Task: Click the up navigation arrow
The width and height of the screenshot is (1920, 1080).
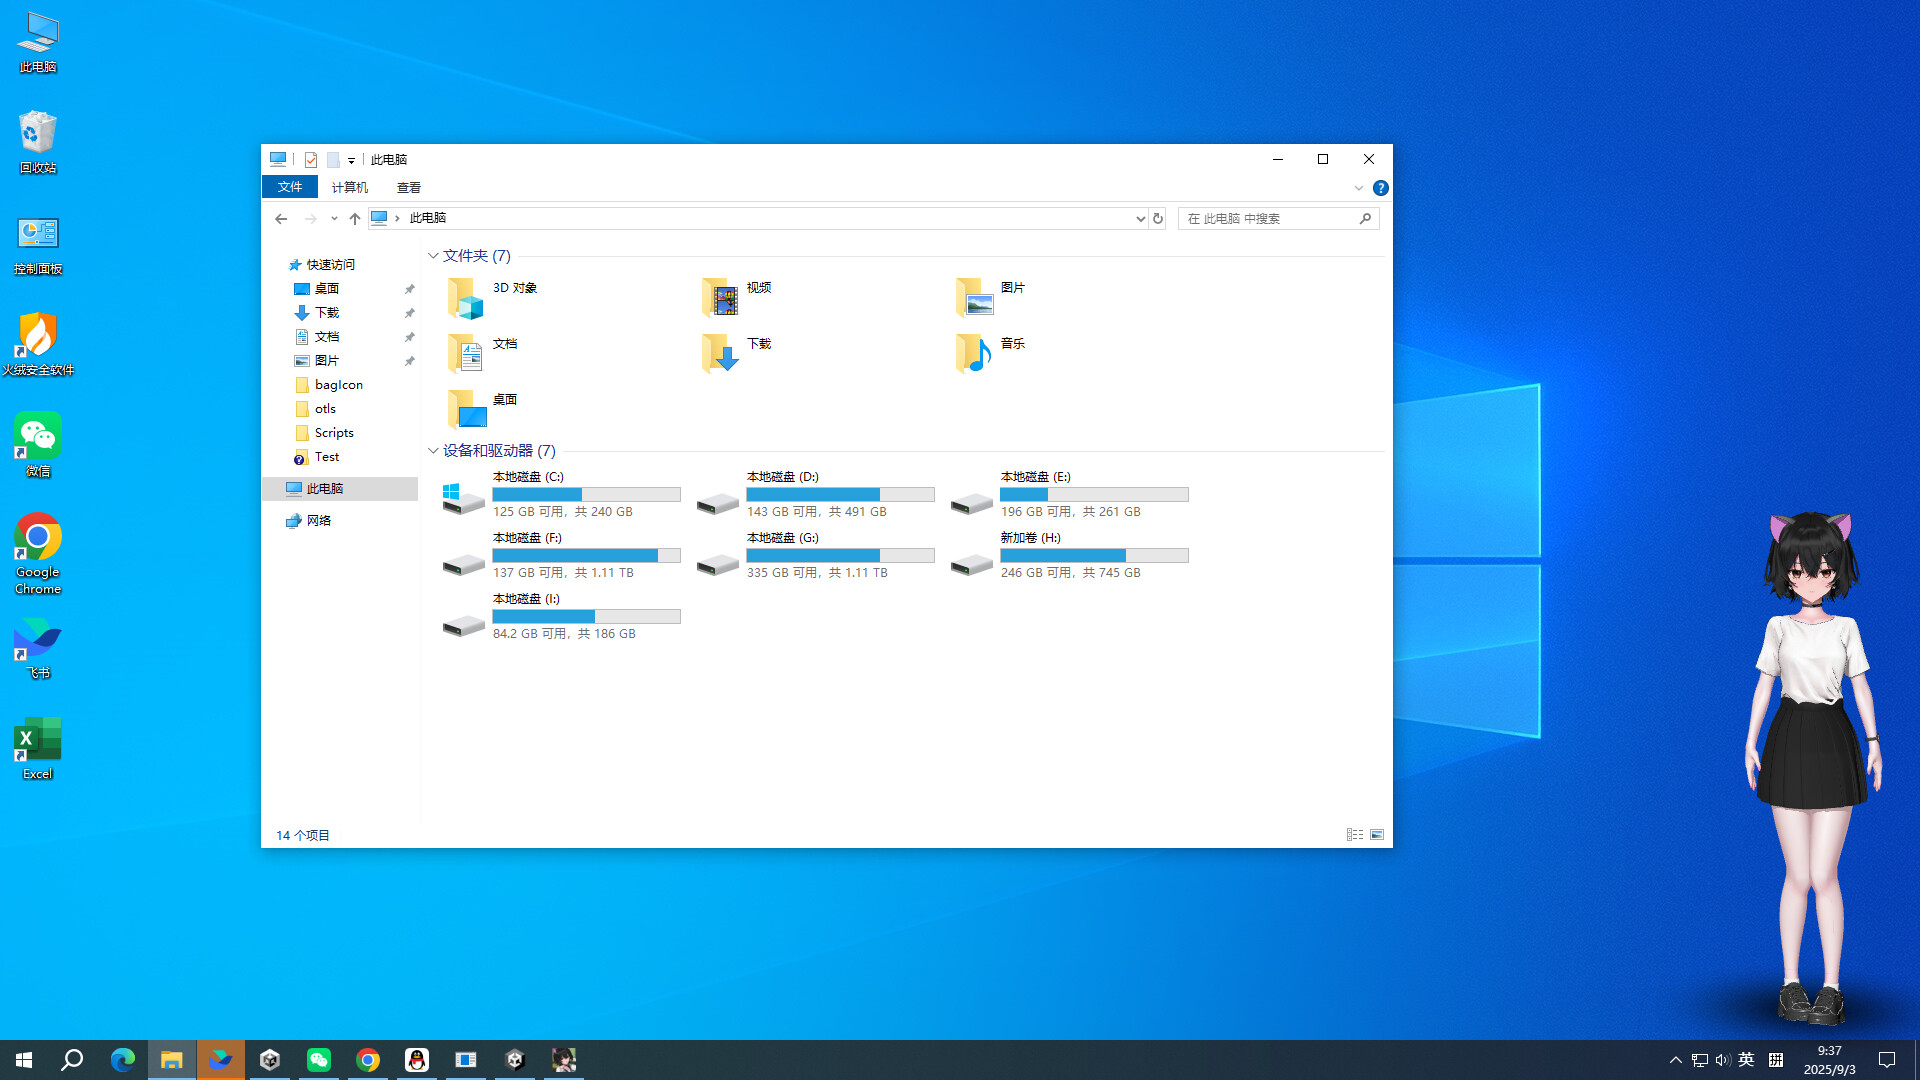Action: click(x=354, y=218)
